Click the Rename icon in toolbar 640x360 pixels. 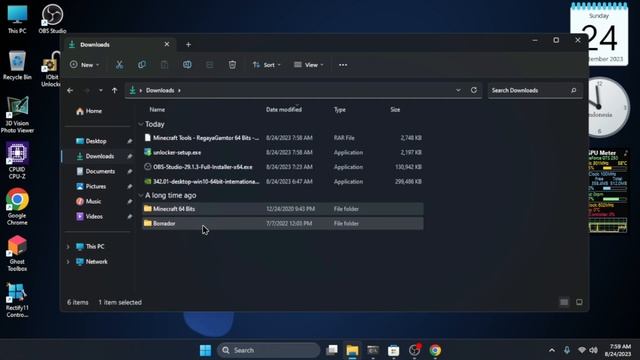click(187, 64)
